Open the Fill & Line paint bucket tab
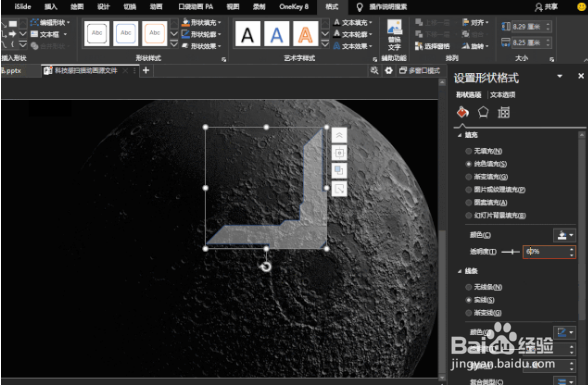Screen dimensions: 588x385 tap(463, 112)
